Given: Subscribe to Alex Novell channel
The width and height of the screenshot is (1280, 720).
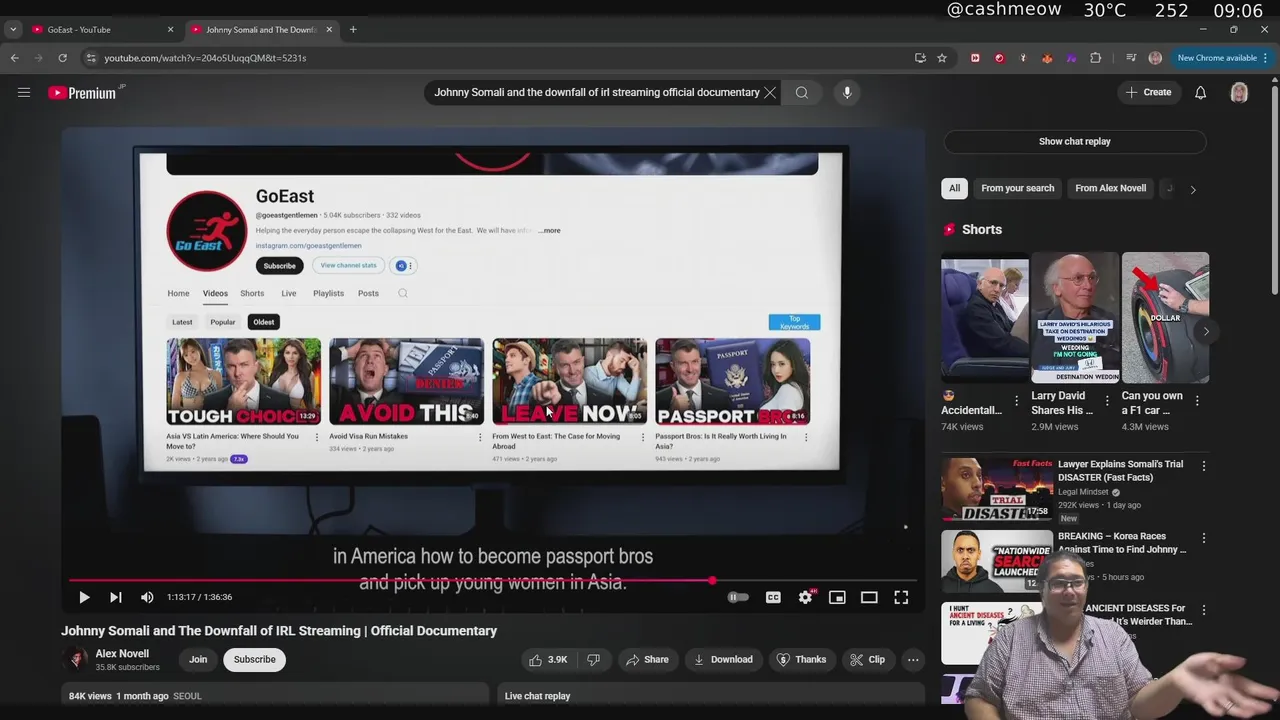Looking at the screenshot, I should click(254, 659).
